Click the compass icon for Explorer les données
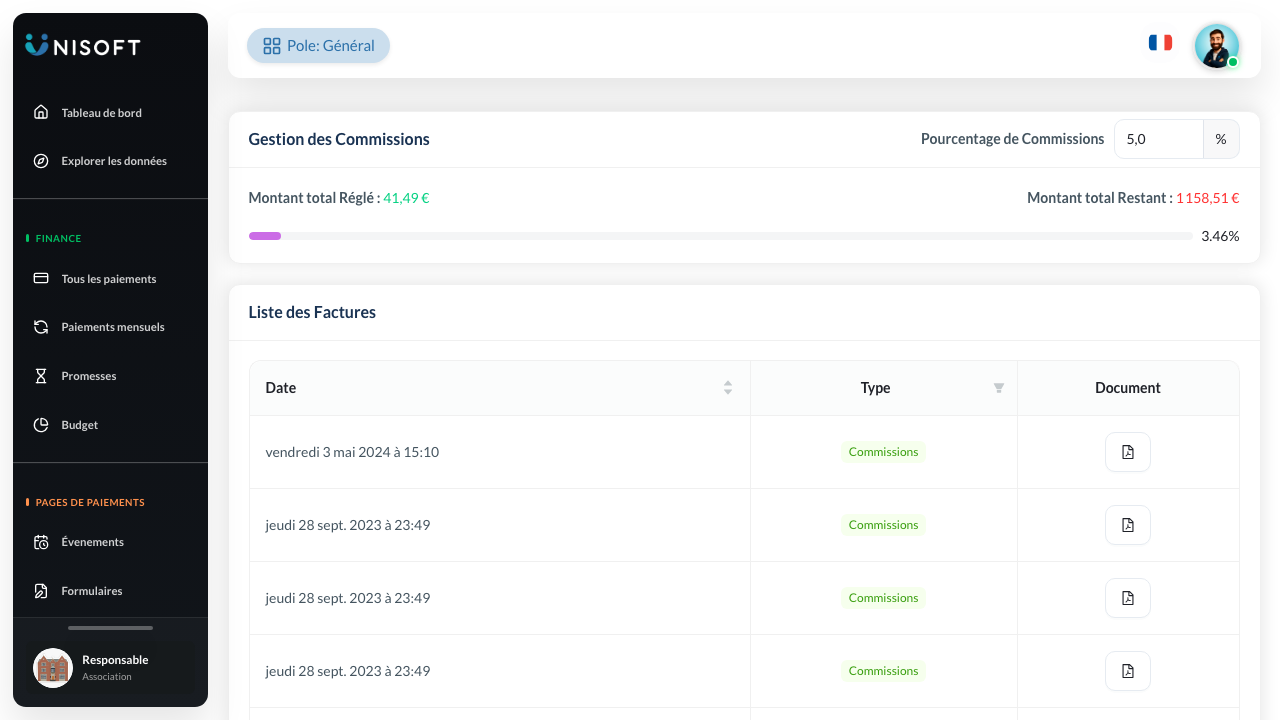 click(41, 161)
